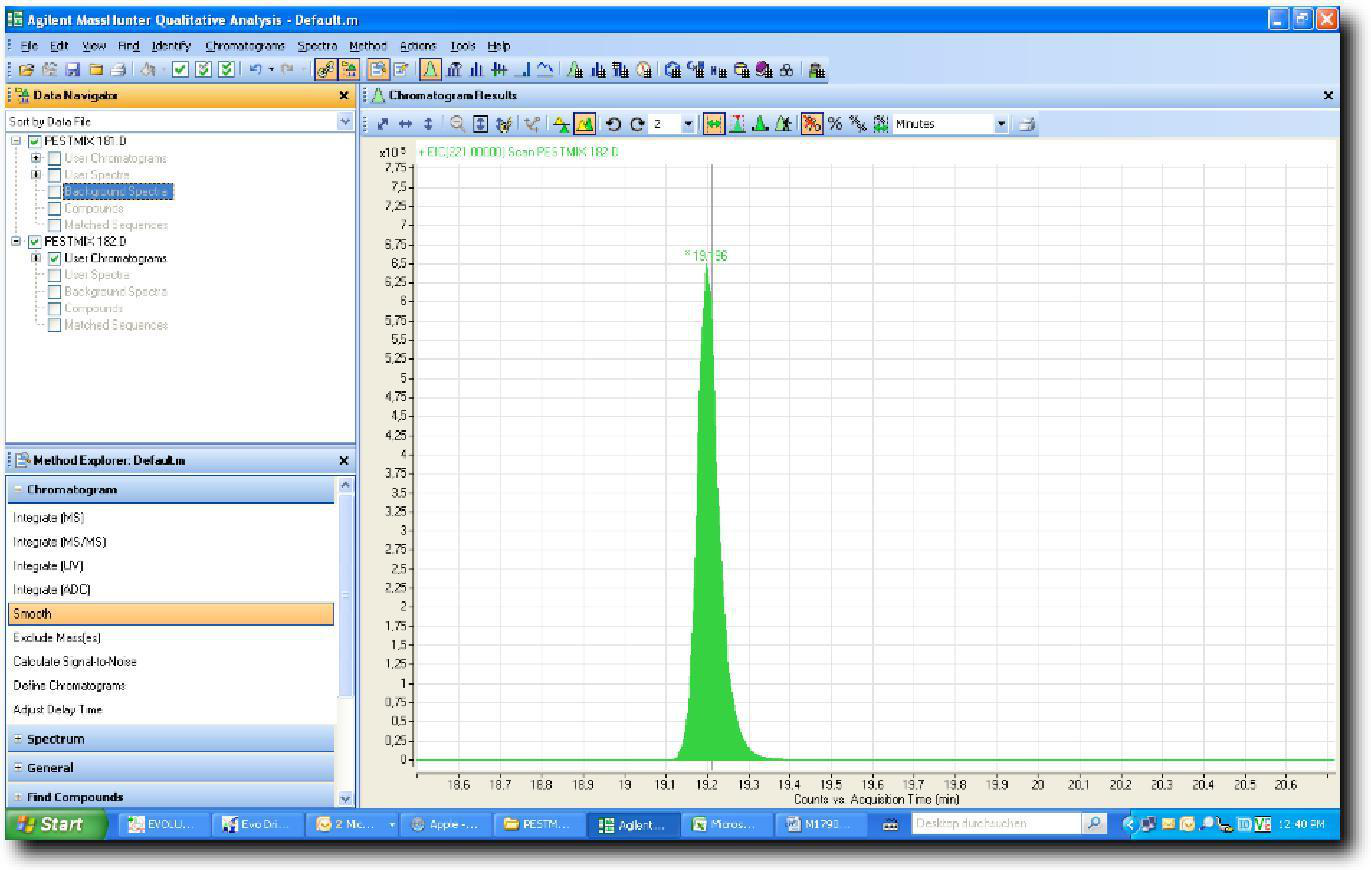Check User Spectra box under PESTMIX 182 D
The image size is (1371, 870).
[54, 275]
